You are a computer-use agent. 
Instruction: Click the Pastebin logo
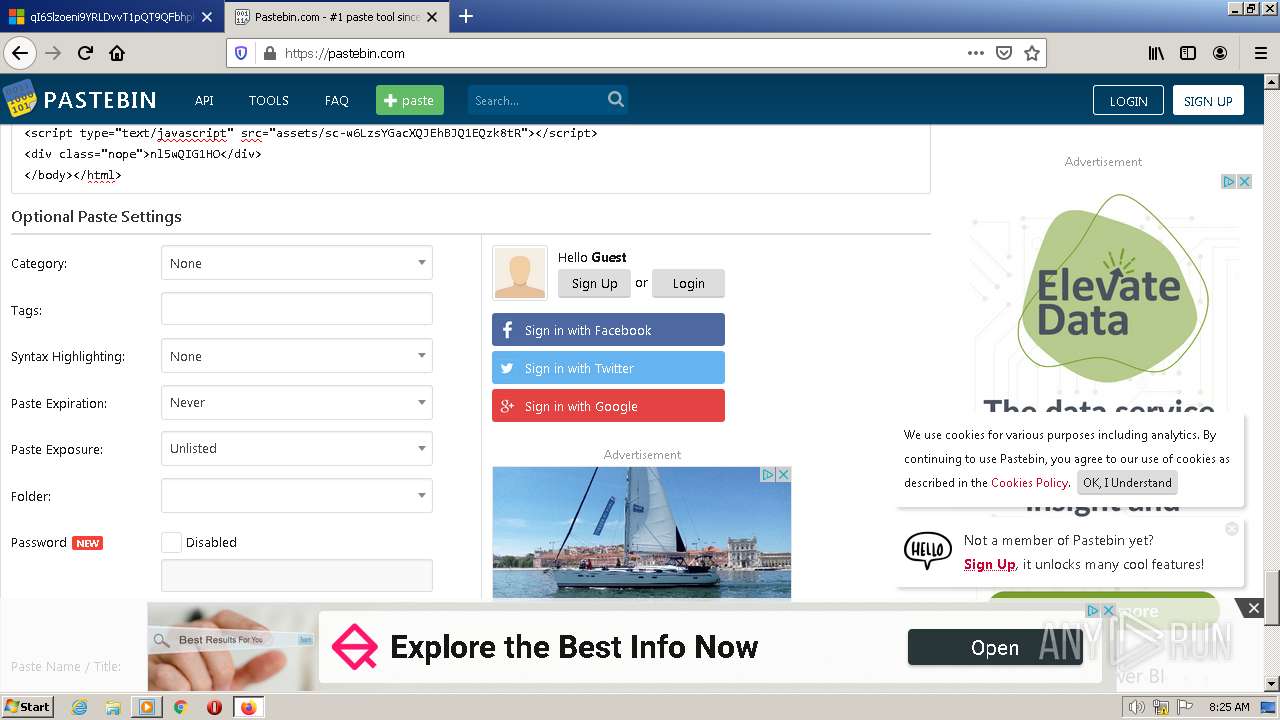tap(80, 99)
